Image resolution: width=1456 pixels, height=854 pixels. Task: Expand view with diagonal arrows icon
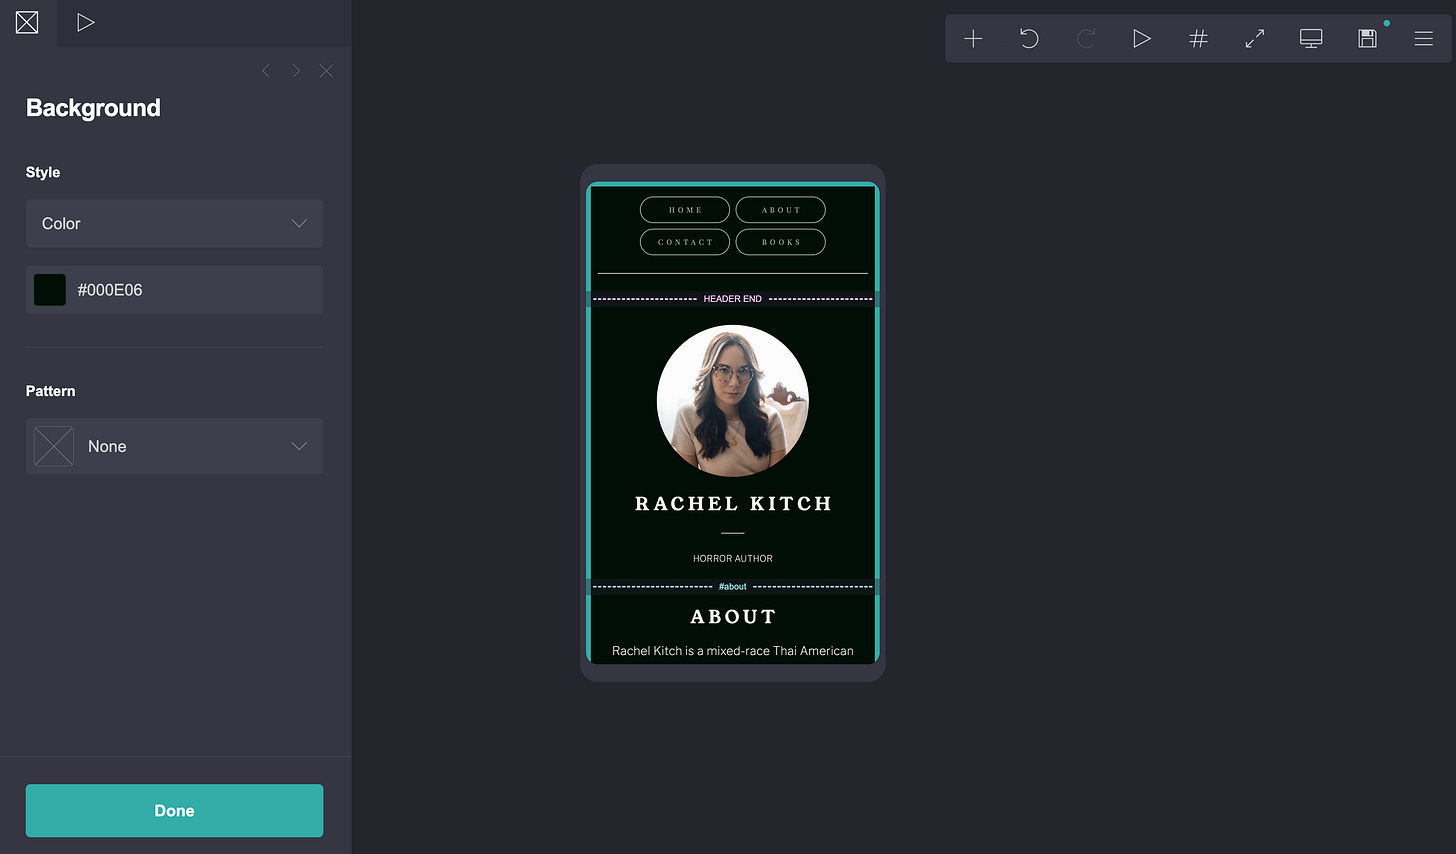coord(1255,38)
